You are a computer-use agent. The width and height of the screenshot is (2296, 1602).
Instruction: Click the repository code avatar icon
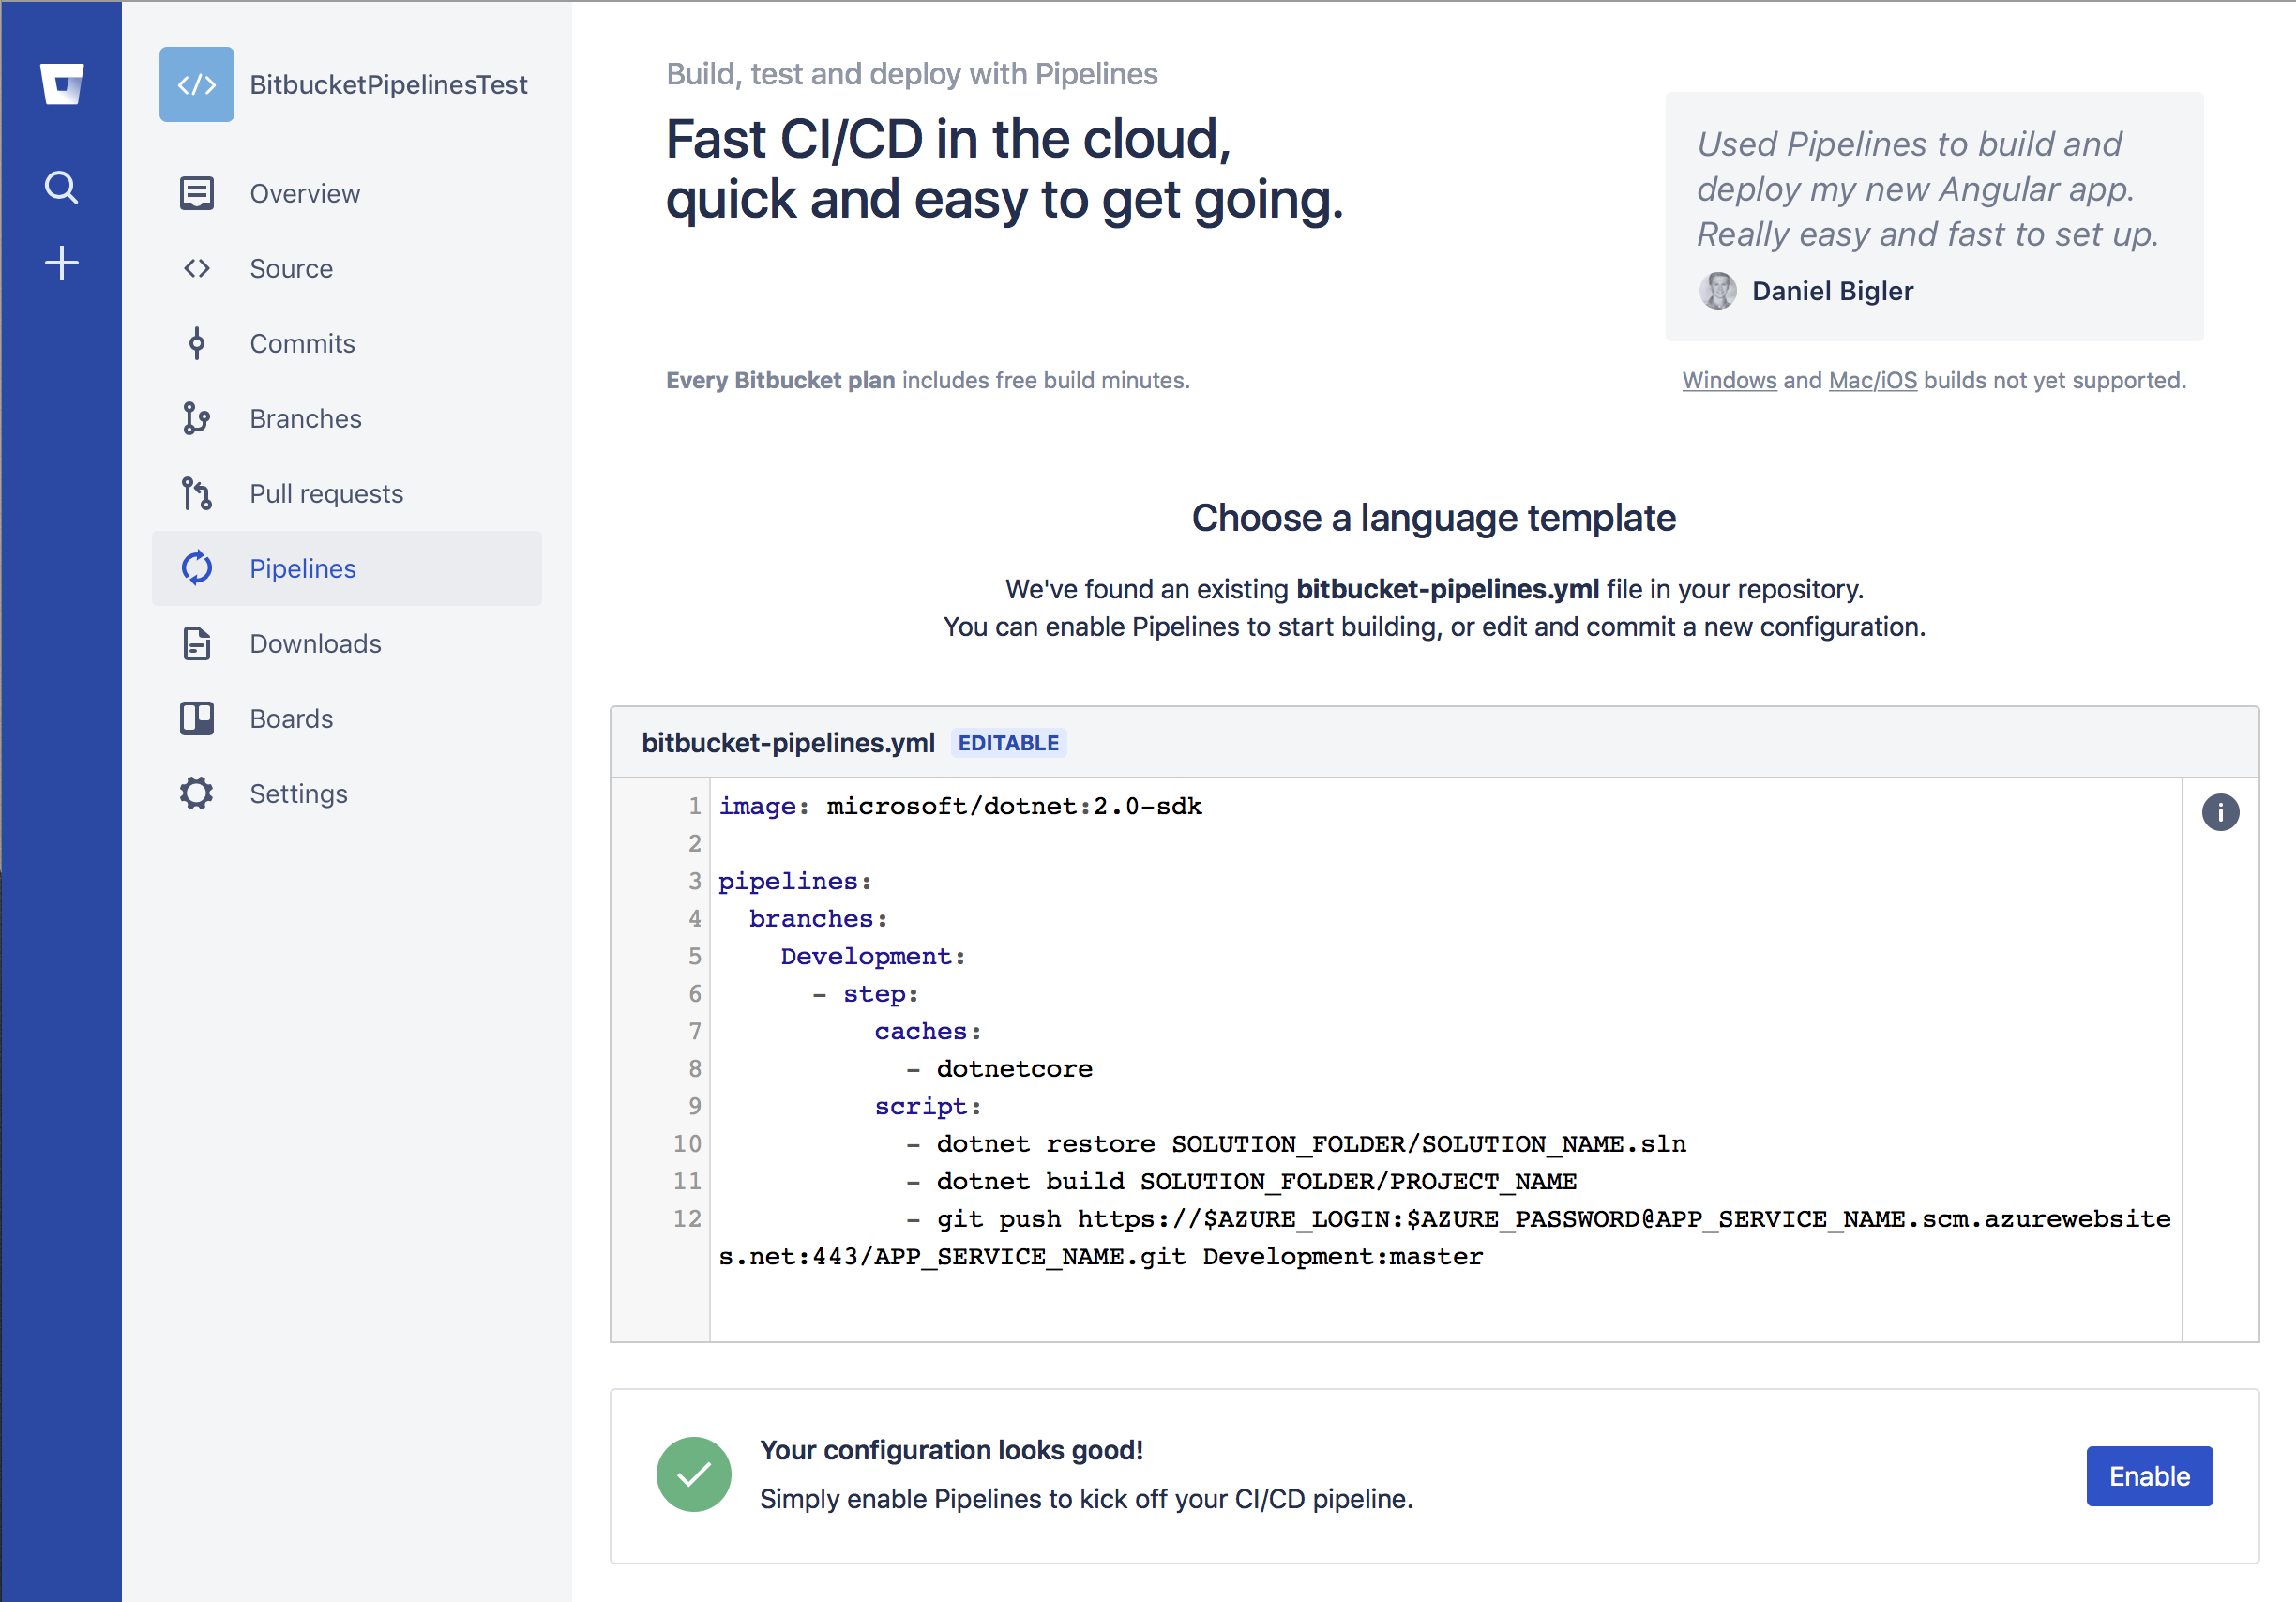tap(197, 84)
